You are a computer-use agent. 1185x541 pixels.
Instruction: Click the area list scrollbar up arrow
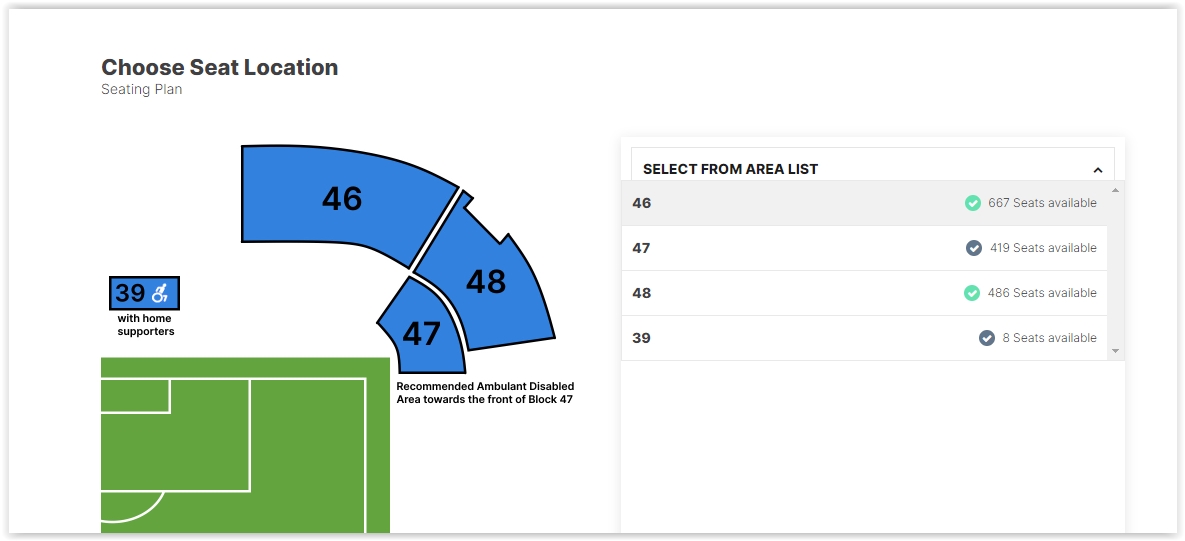(1115, 190)
